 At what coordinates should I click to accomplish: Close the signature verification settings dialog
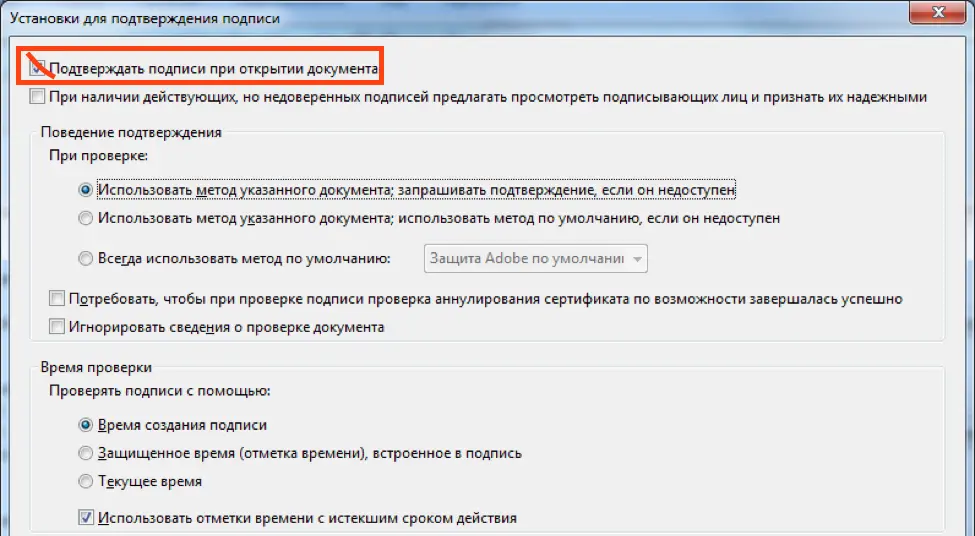coord(940,12)
